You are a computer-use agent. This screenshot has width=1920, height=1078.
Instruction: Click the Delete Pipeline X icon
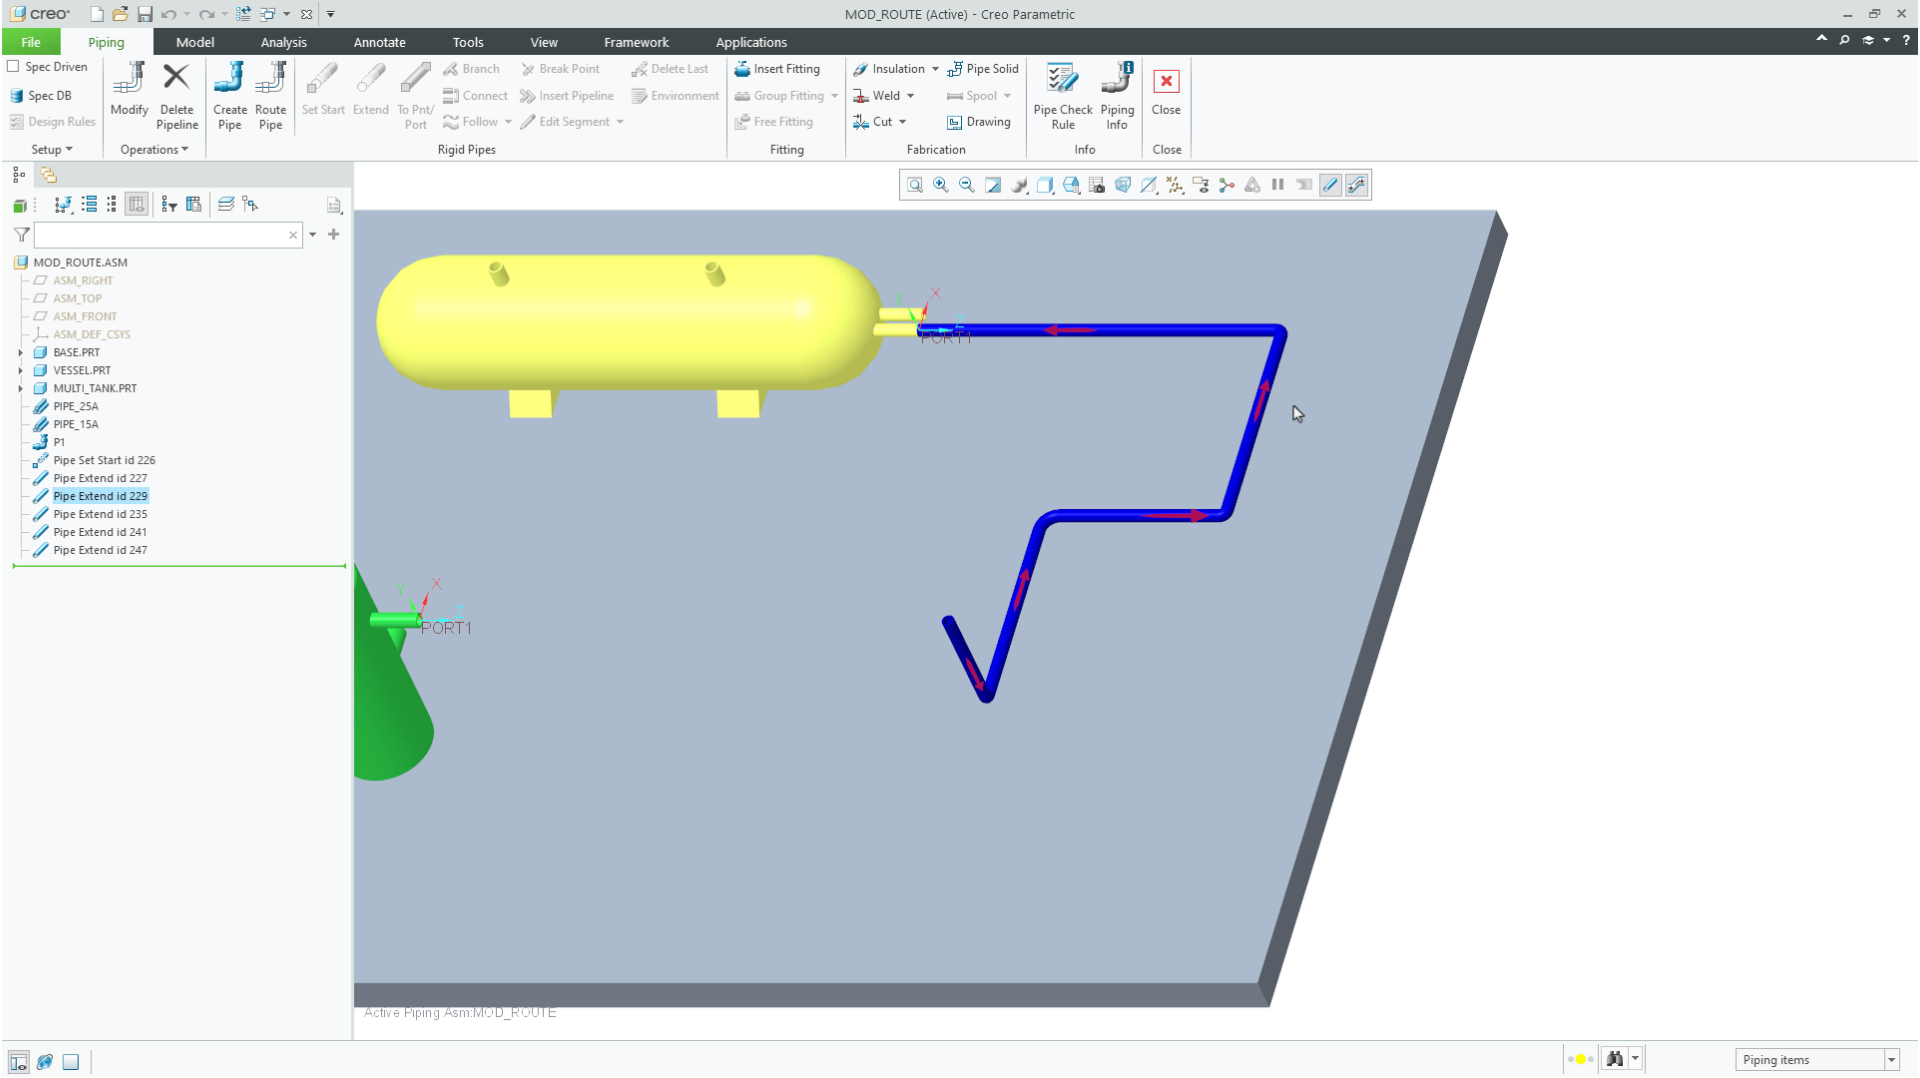point(176,77)
